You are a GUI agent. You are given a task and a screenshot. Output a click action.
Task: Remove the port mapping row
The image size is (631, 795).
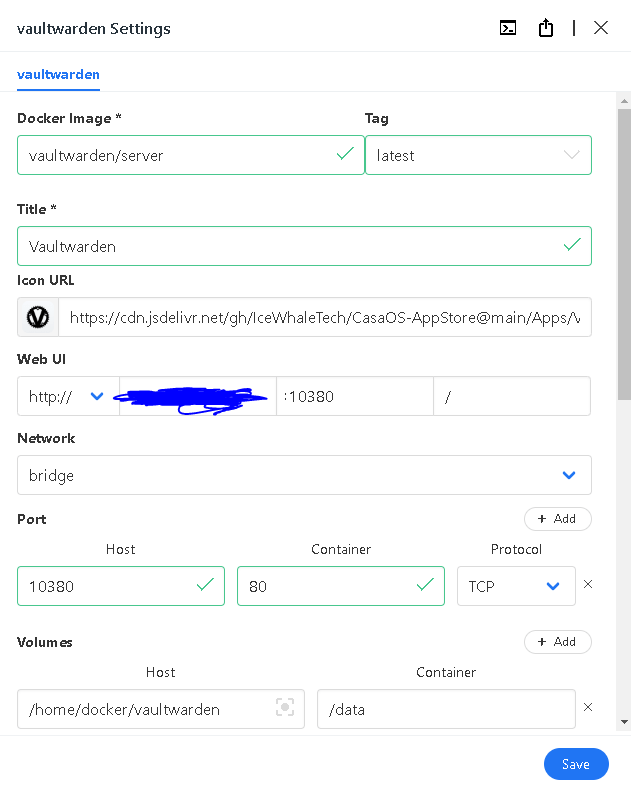click(x=587, y=584)
